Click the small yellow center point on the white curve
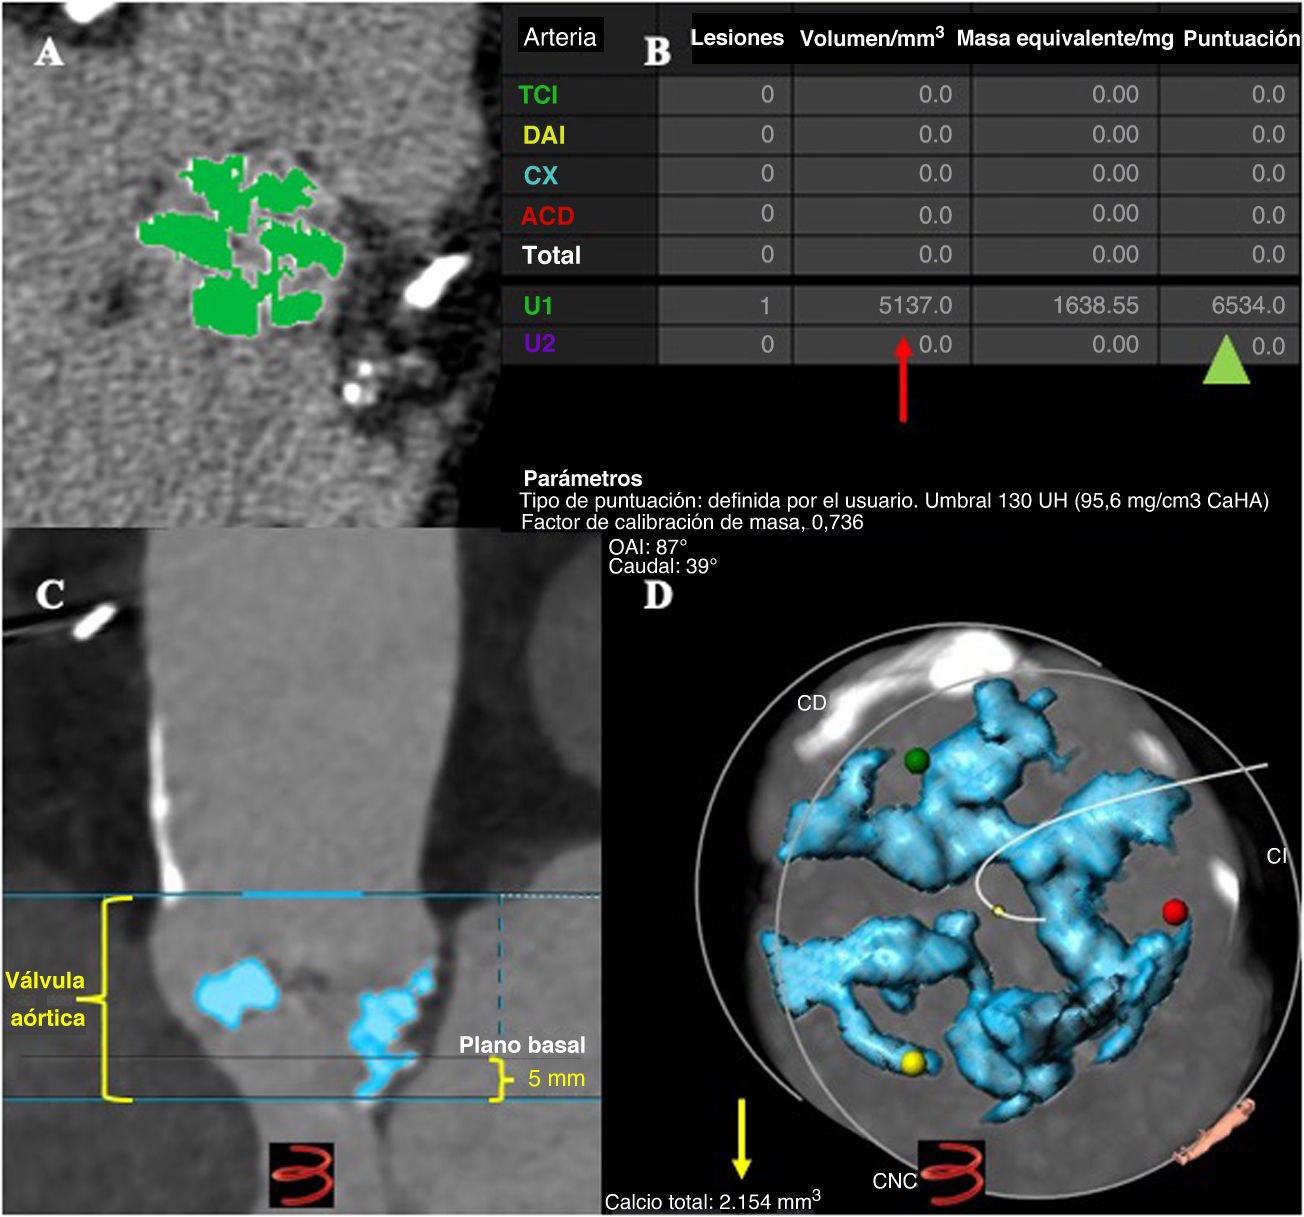 997,910
